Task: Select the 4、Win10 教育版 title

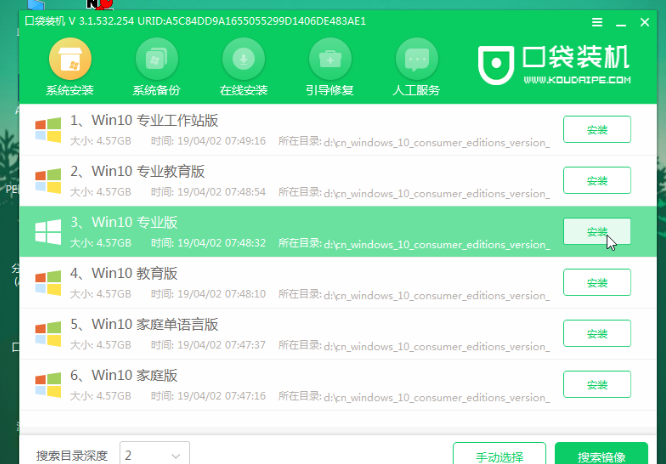Action: pyautogui.click(x=124, y=274)
